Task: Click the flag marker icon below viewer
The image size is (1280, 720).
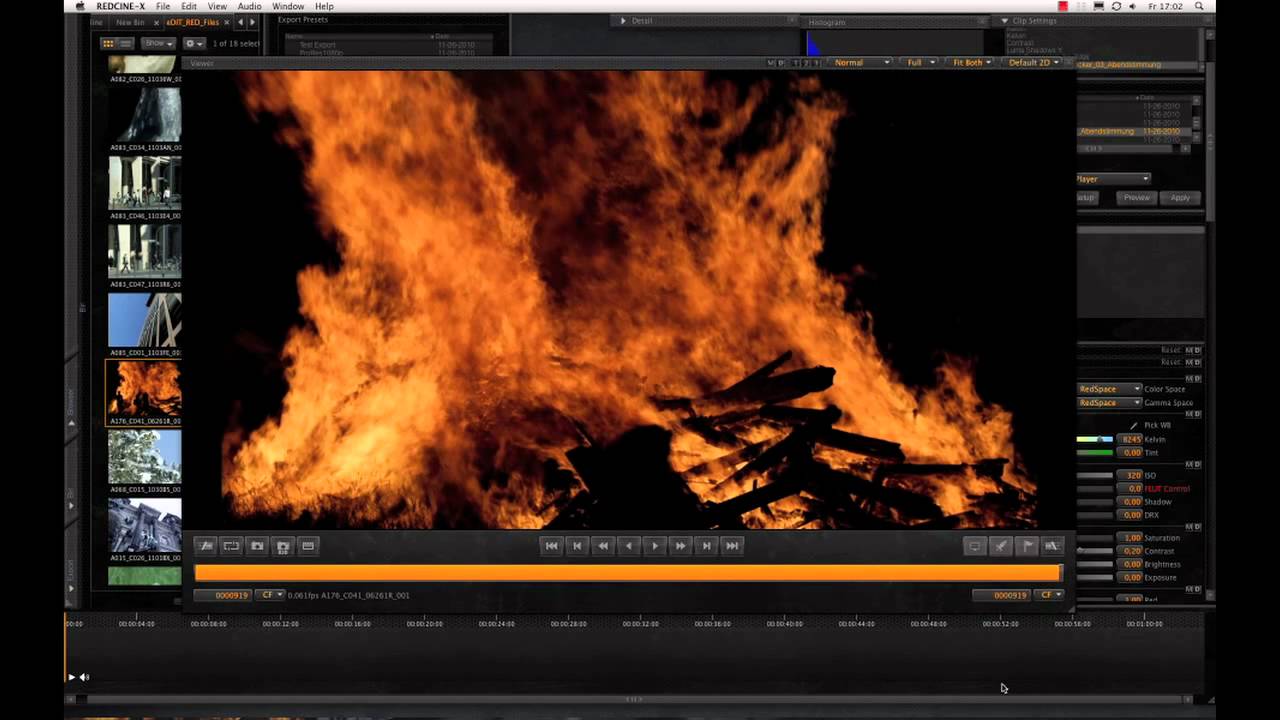Action: [x=1027, y=546]
